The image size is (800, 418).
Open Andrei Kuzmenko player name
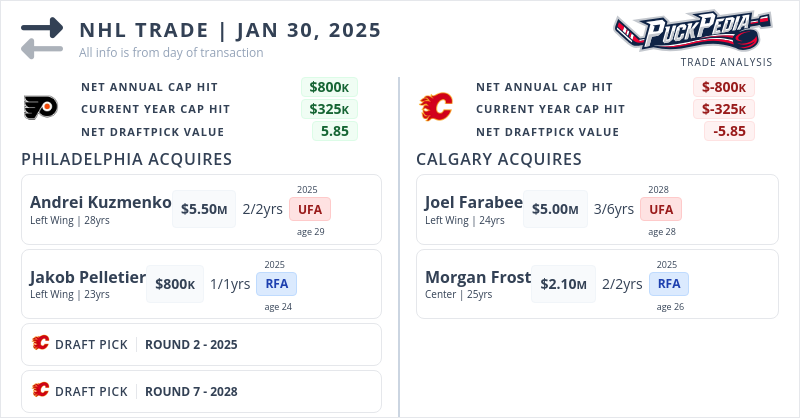[x=101, y=202]
